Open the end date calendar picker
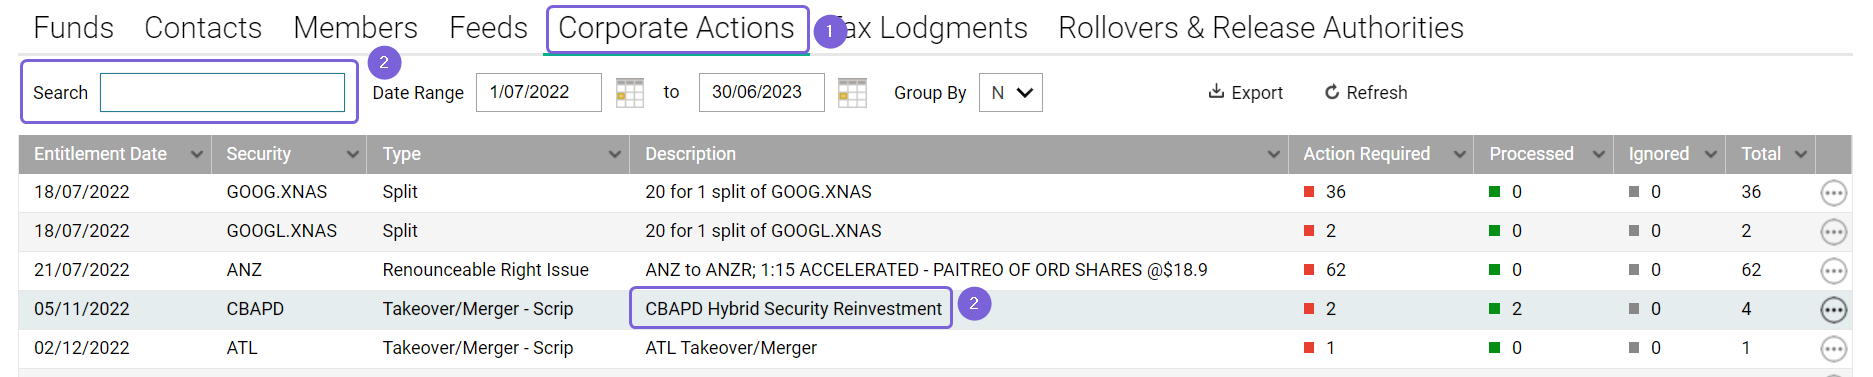 tap(852, 93)
